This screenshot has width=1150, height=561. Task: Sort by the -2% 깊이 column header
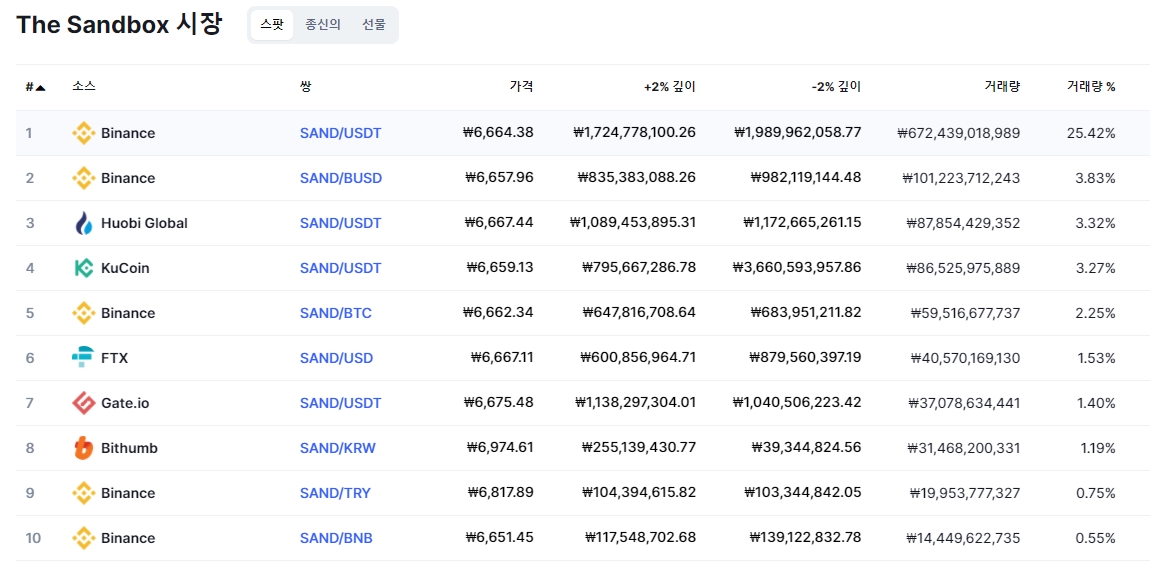(x=836, y=87)
